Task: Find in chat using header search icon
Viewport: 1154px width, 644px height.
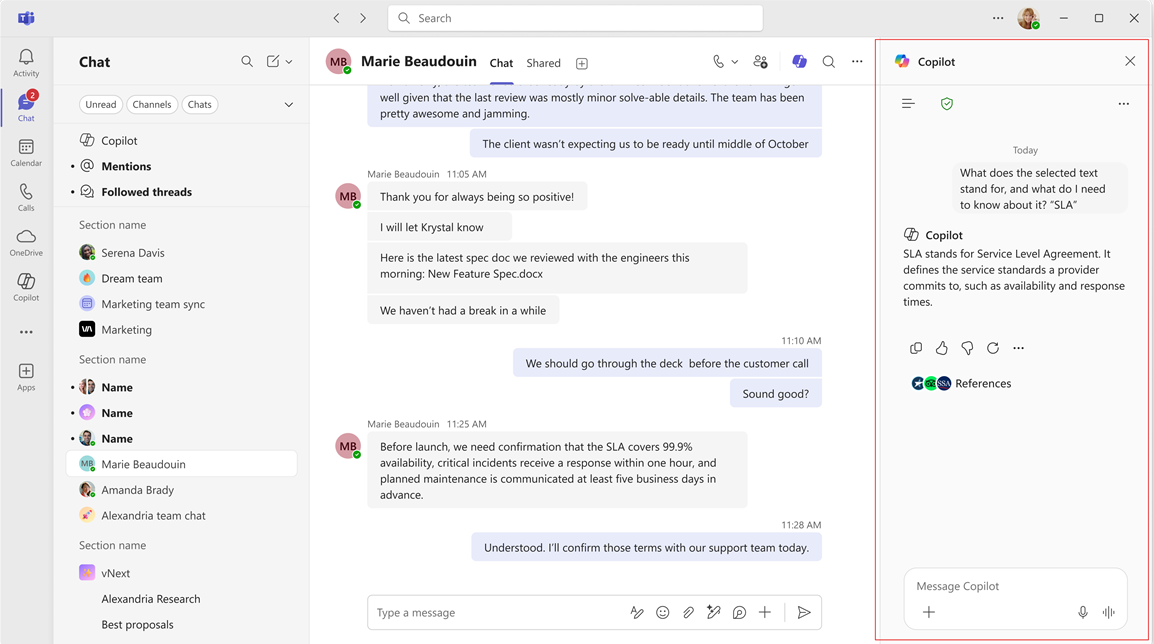Action: [x=829, y=62]
